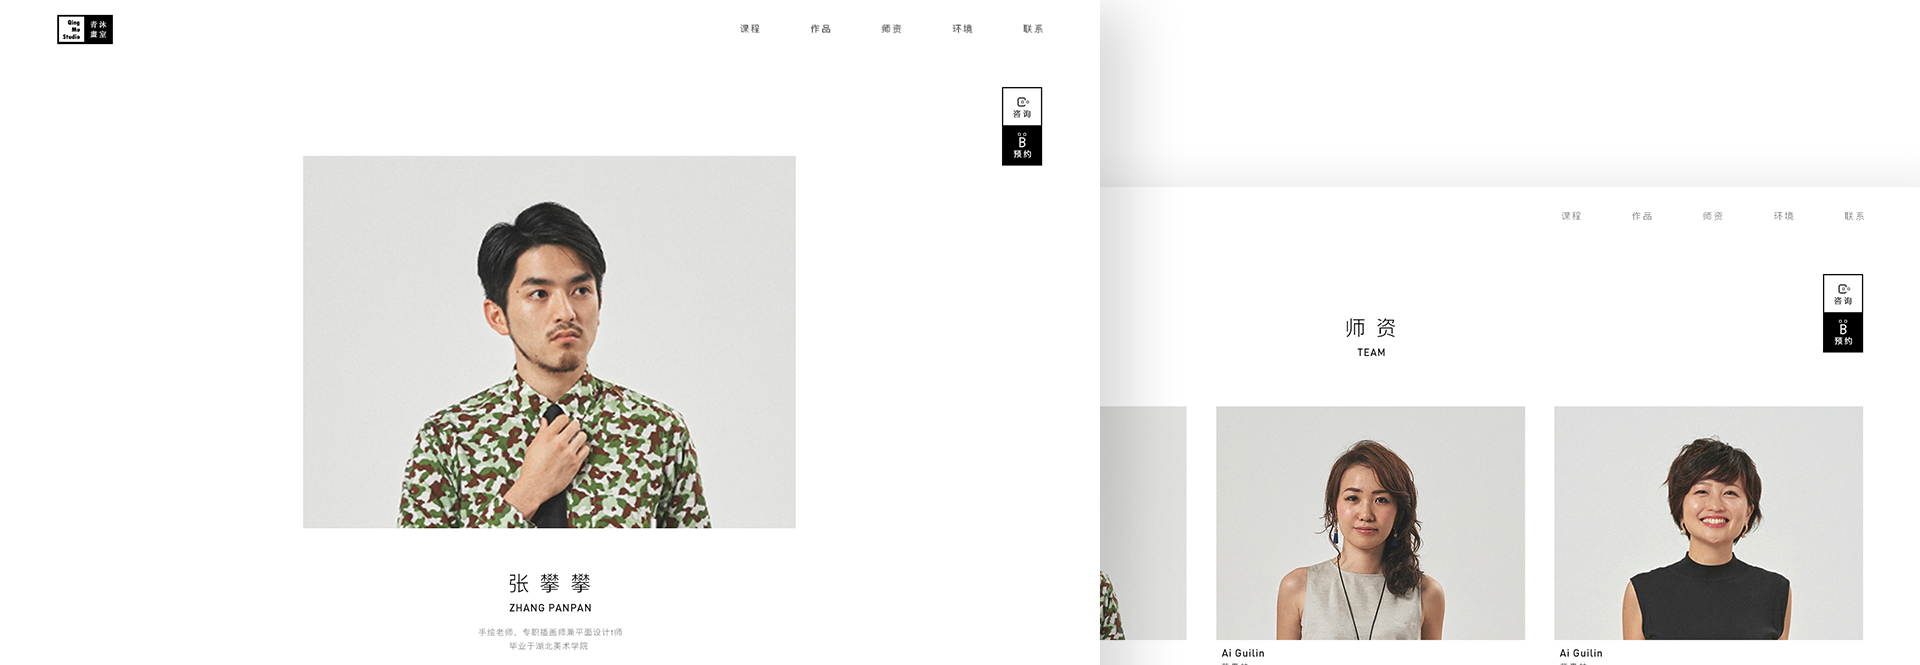The width and height of the screenshot is (1920, 665).
Task: Click partially visible teacher photo at left edge
Action: tap(1143, 523)
